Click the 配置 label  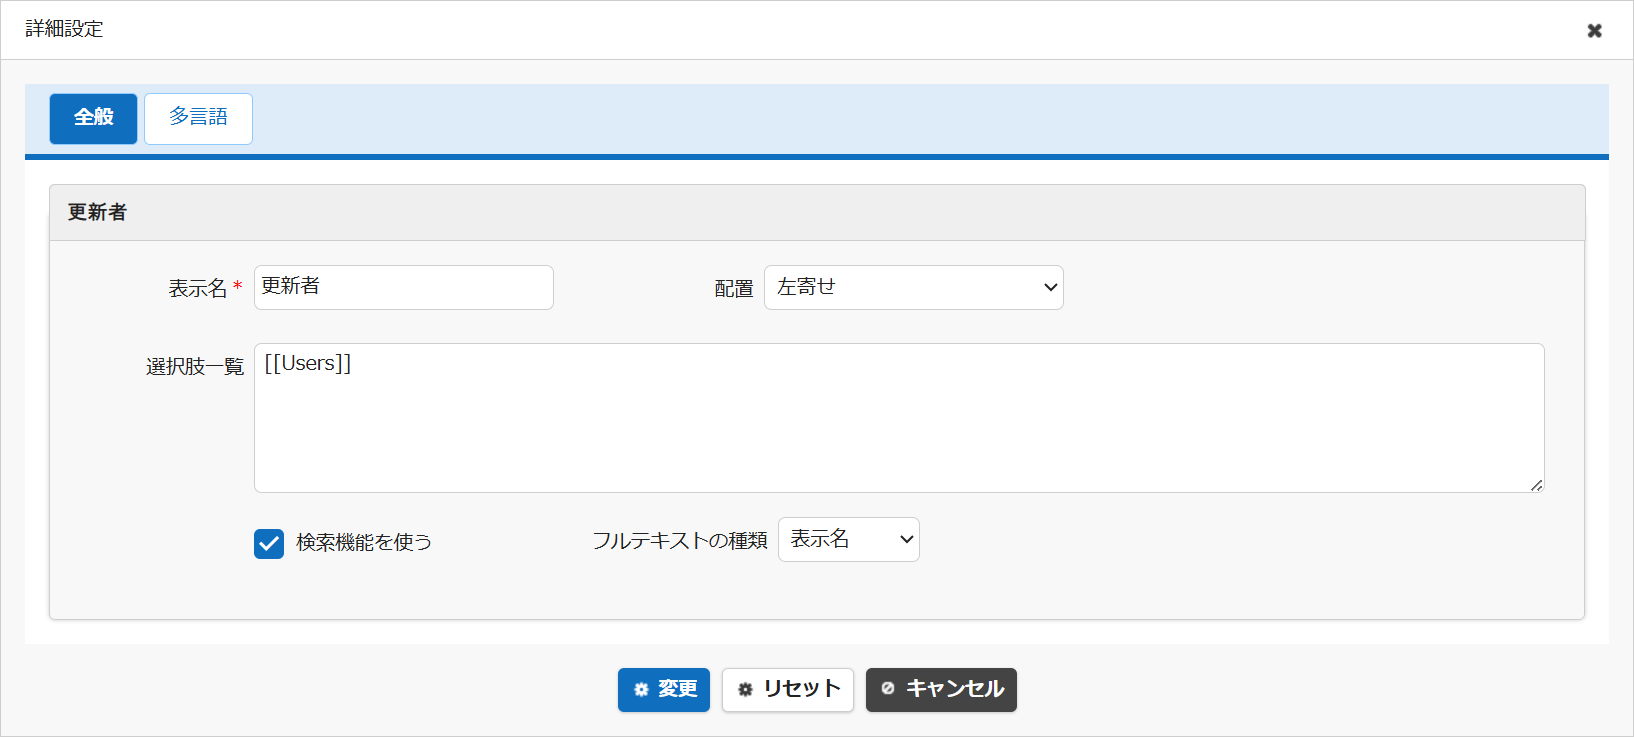[734, 288]
